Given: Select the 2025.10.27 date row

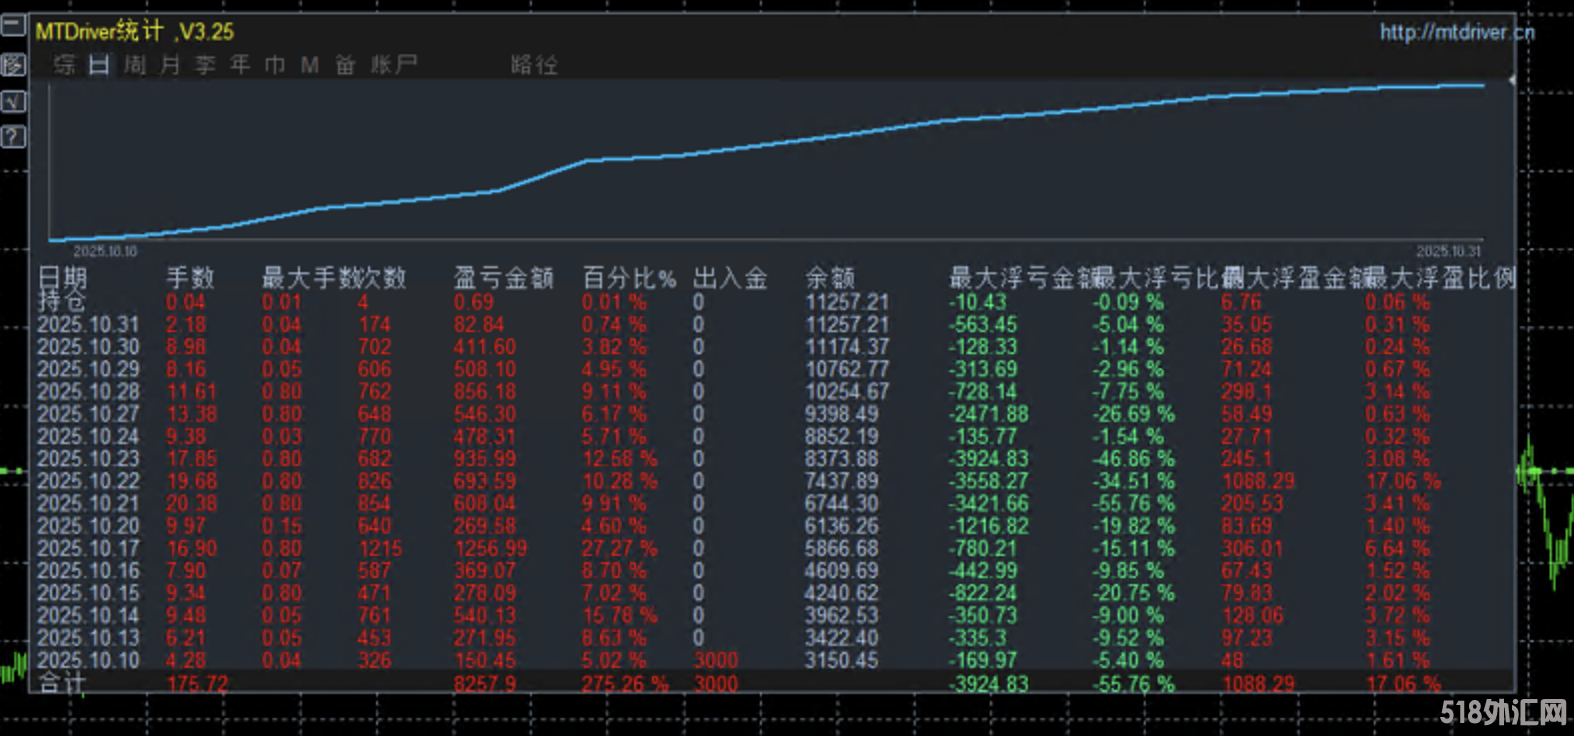Looking at the screenshot, I should [88, 414].
